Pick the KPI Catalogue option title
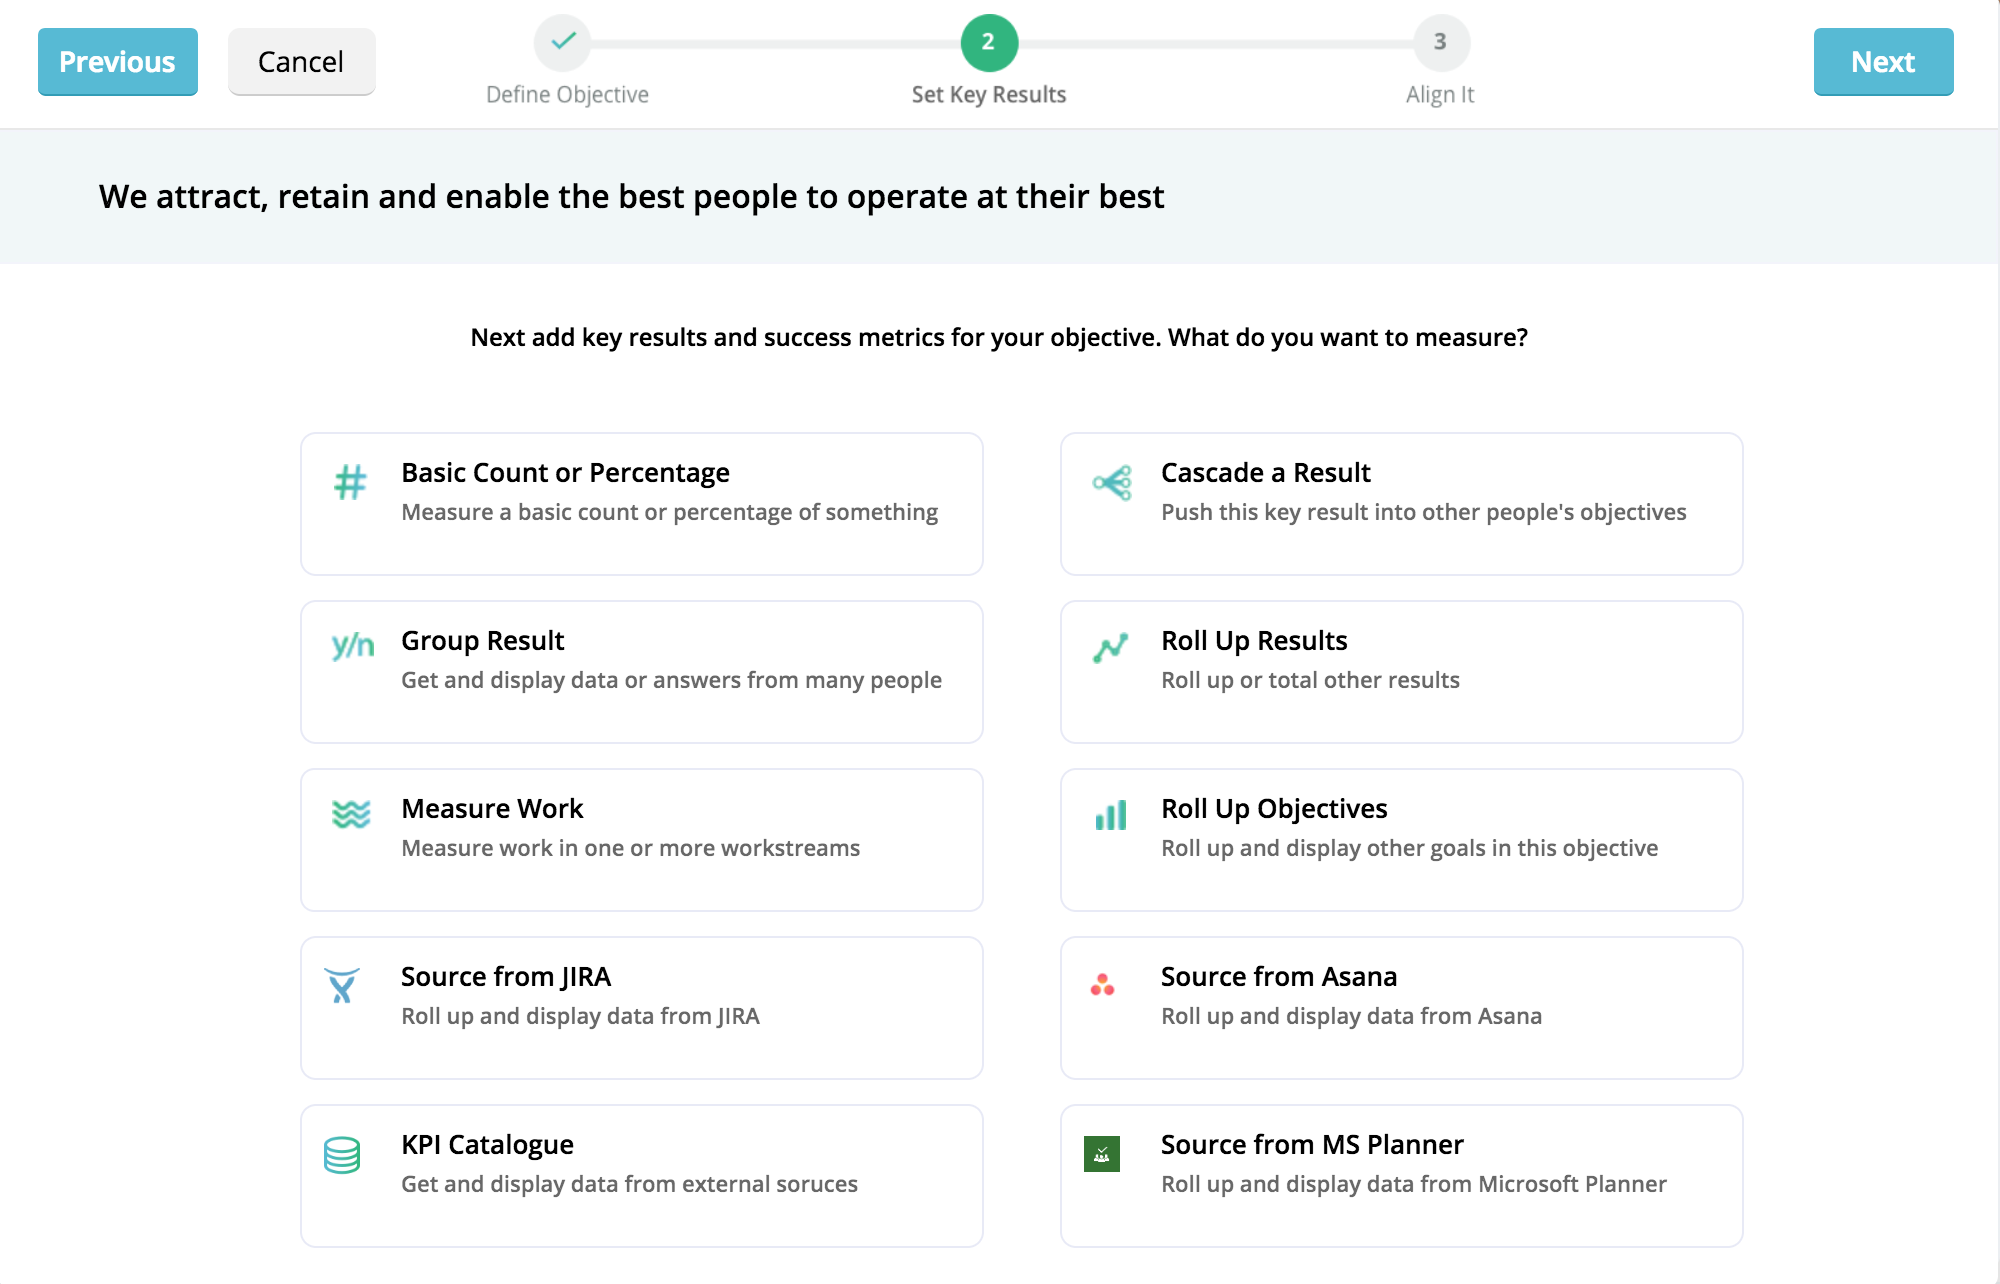 pyautogui.click(x=487, y=1144)
